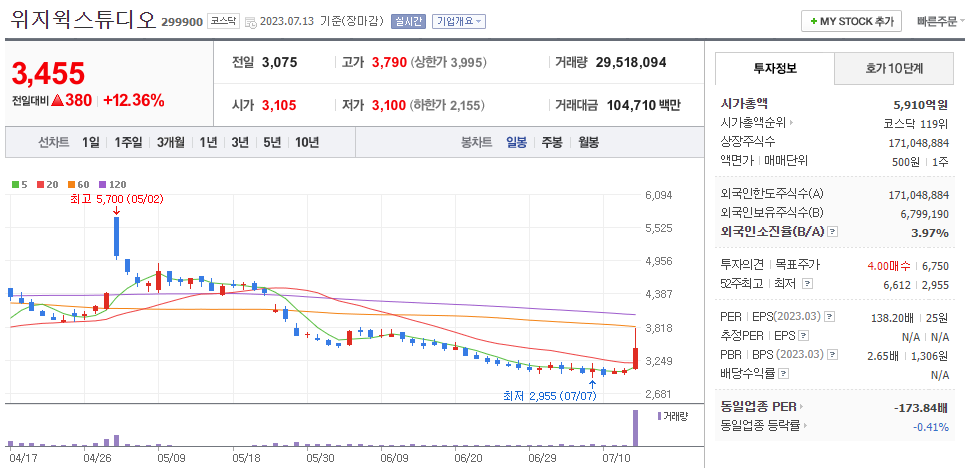Click the 거래대금 value 104,710 백만
The height and width of the screenshot is (468, 971).
click(x=643, y=105)
